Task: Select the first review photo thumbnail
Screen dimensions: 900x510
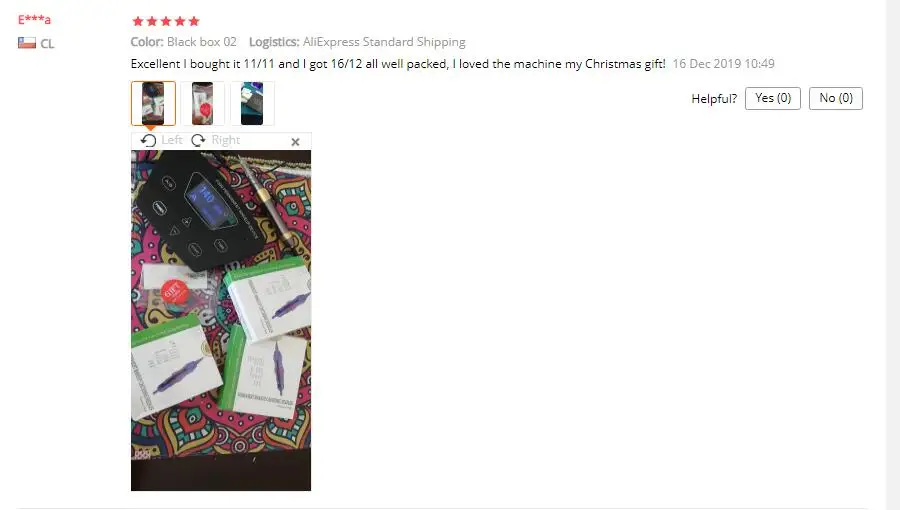Action: [153, 103]
